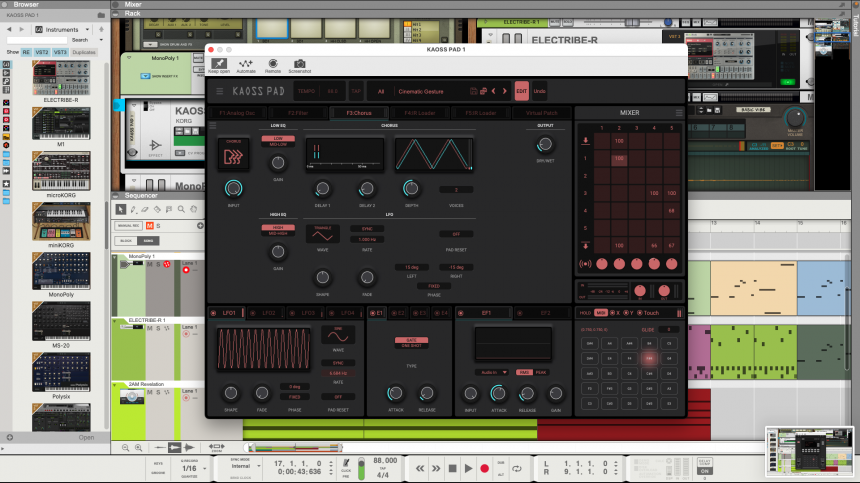The width and height of the screenshot is (860, 483).
Task: Open the KAOSS PAD hamburger menu
Action: (219, 91)
